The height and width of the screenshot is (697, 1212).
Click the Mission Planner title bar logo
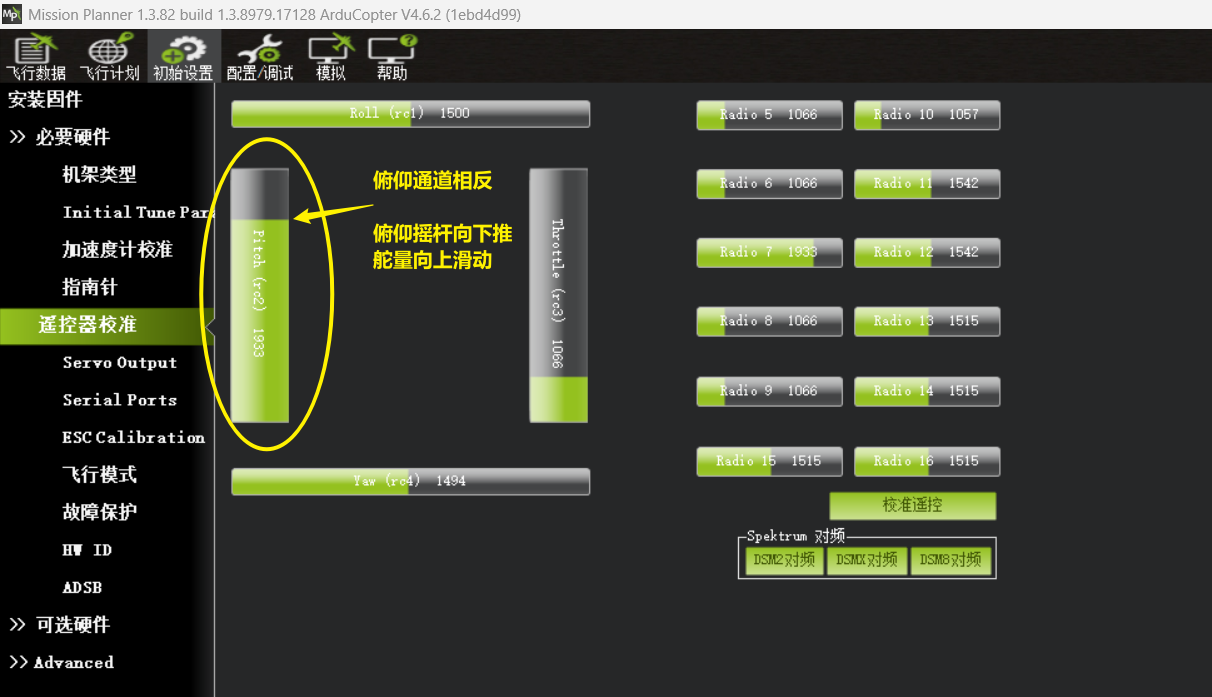point(12,14)
